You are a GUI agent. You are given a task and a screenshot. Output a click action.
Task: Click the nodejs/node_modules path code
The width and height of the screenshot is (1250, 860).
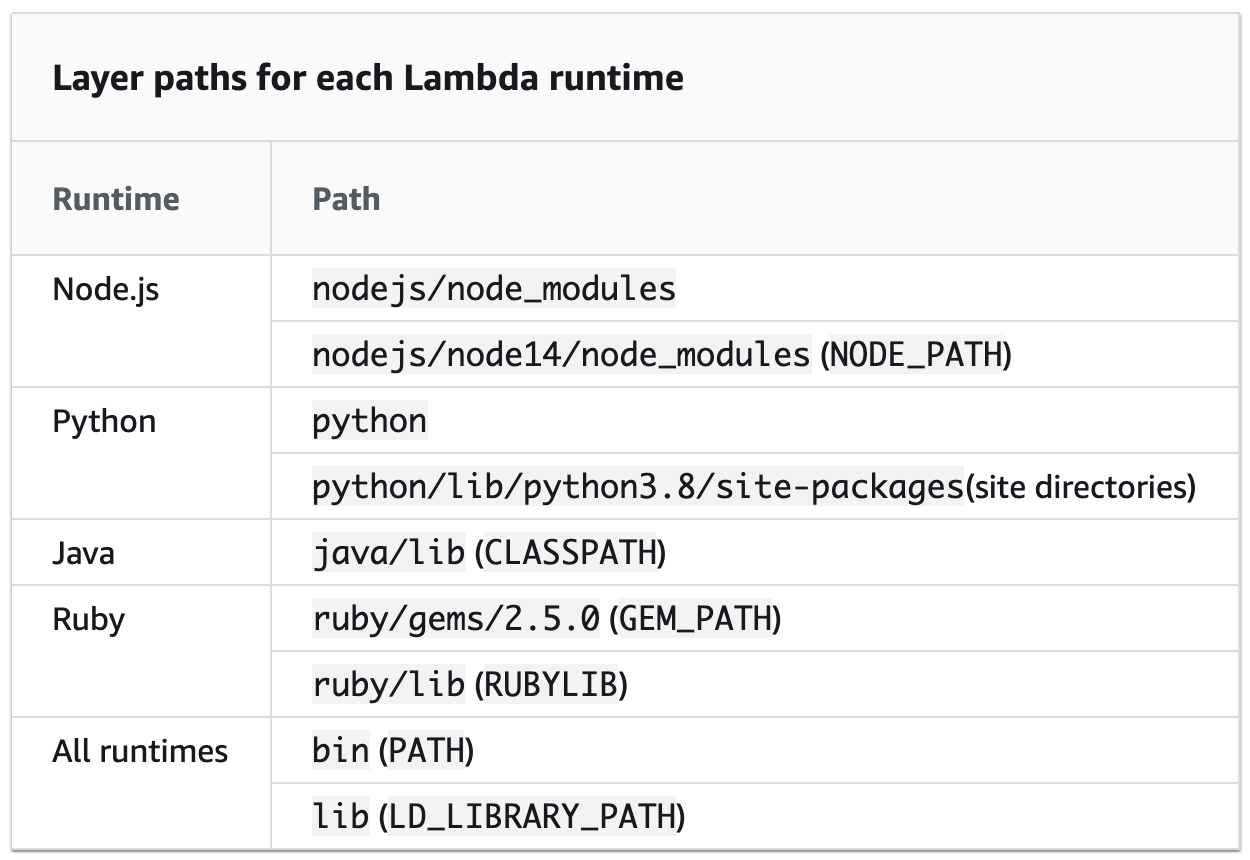494,289
